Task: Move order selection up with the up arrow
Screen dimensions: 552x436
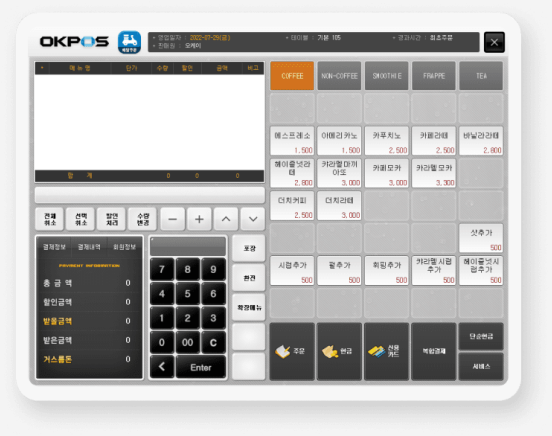Action: point(226,219)
